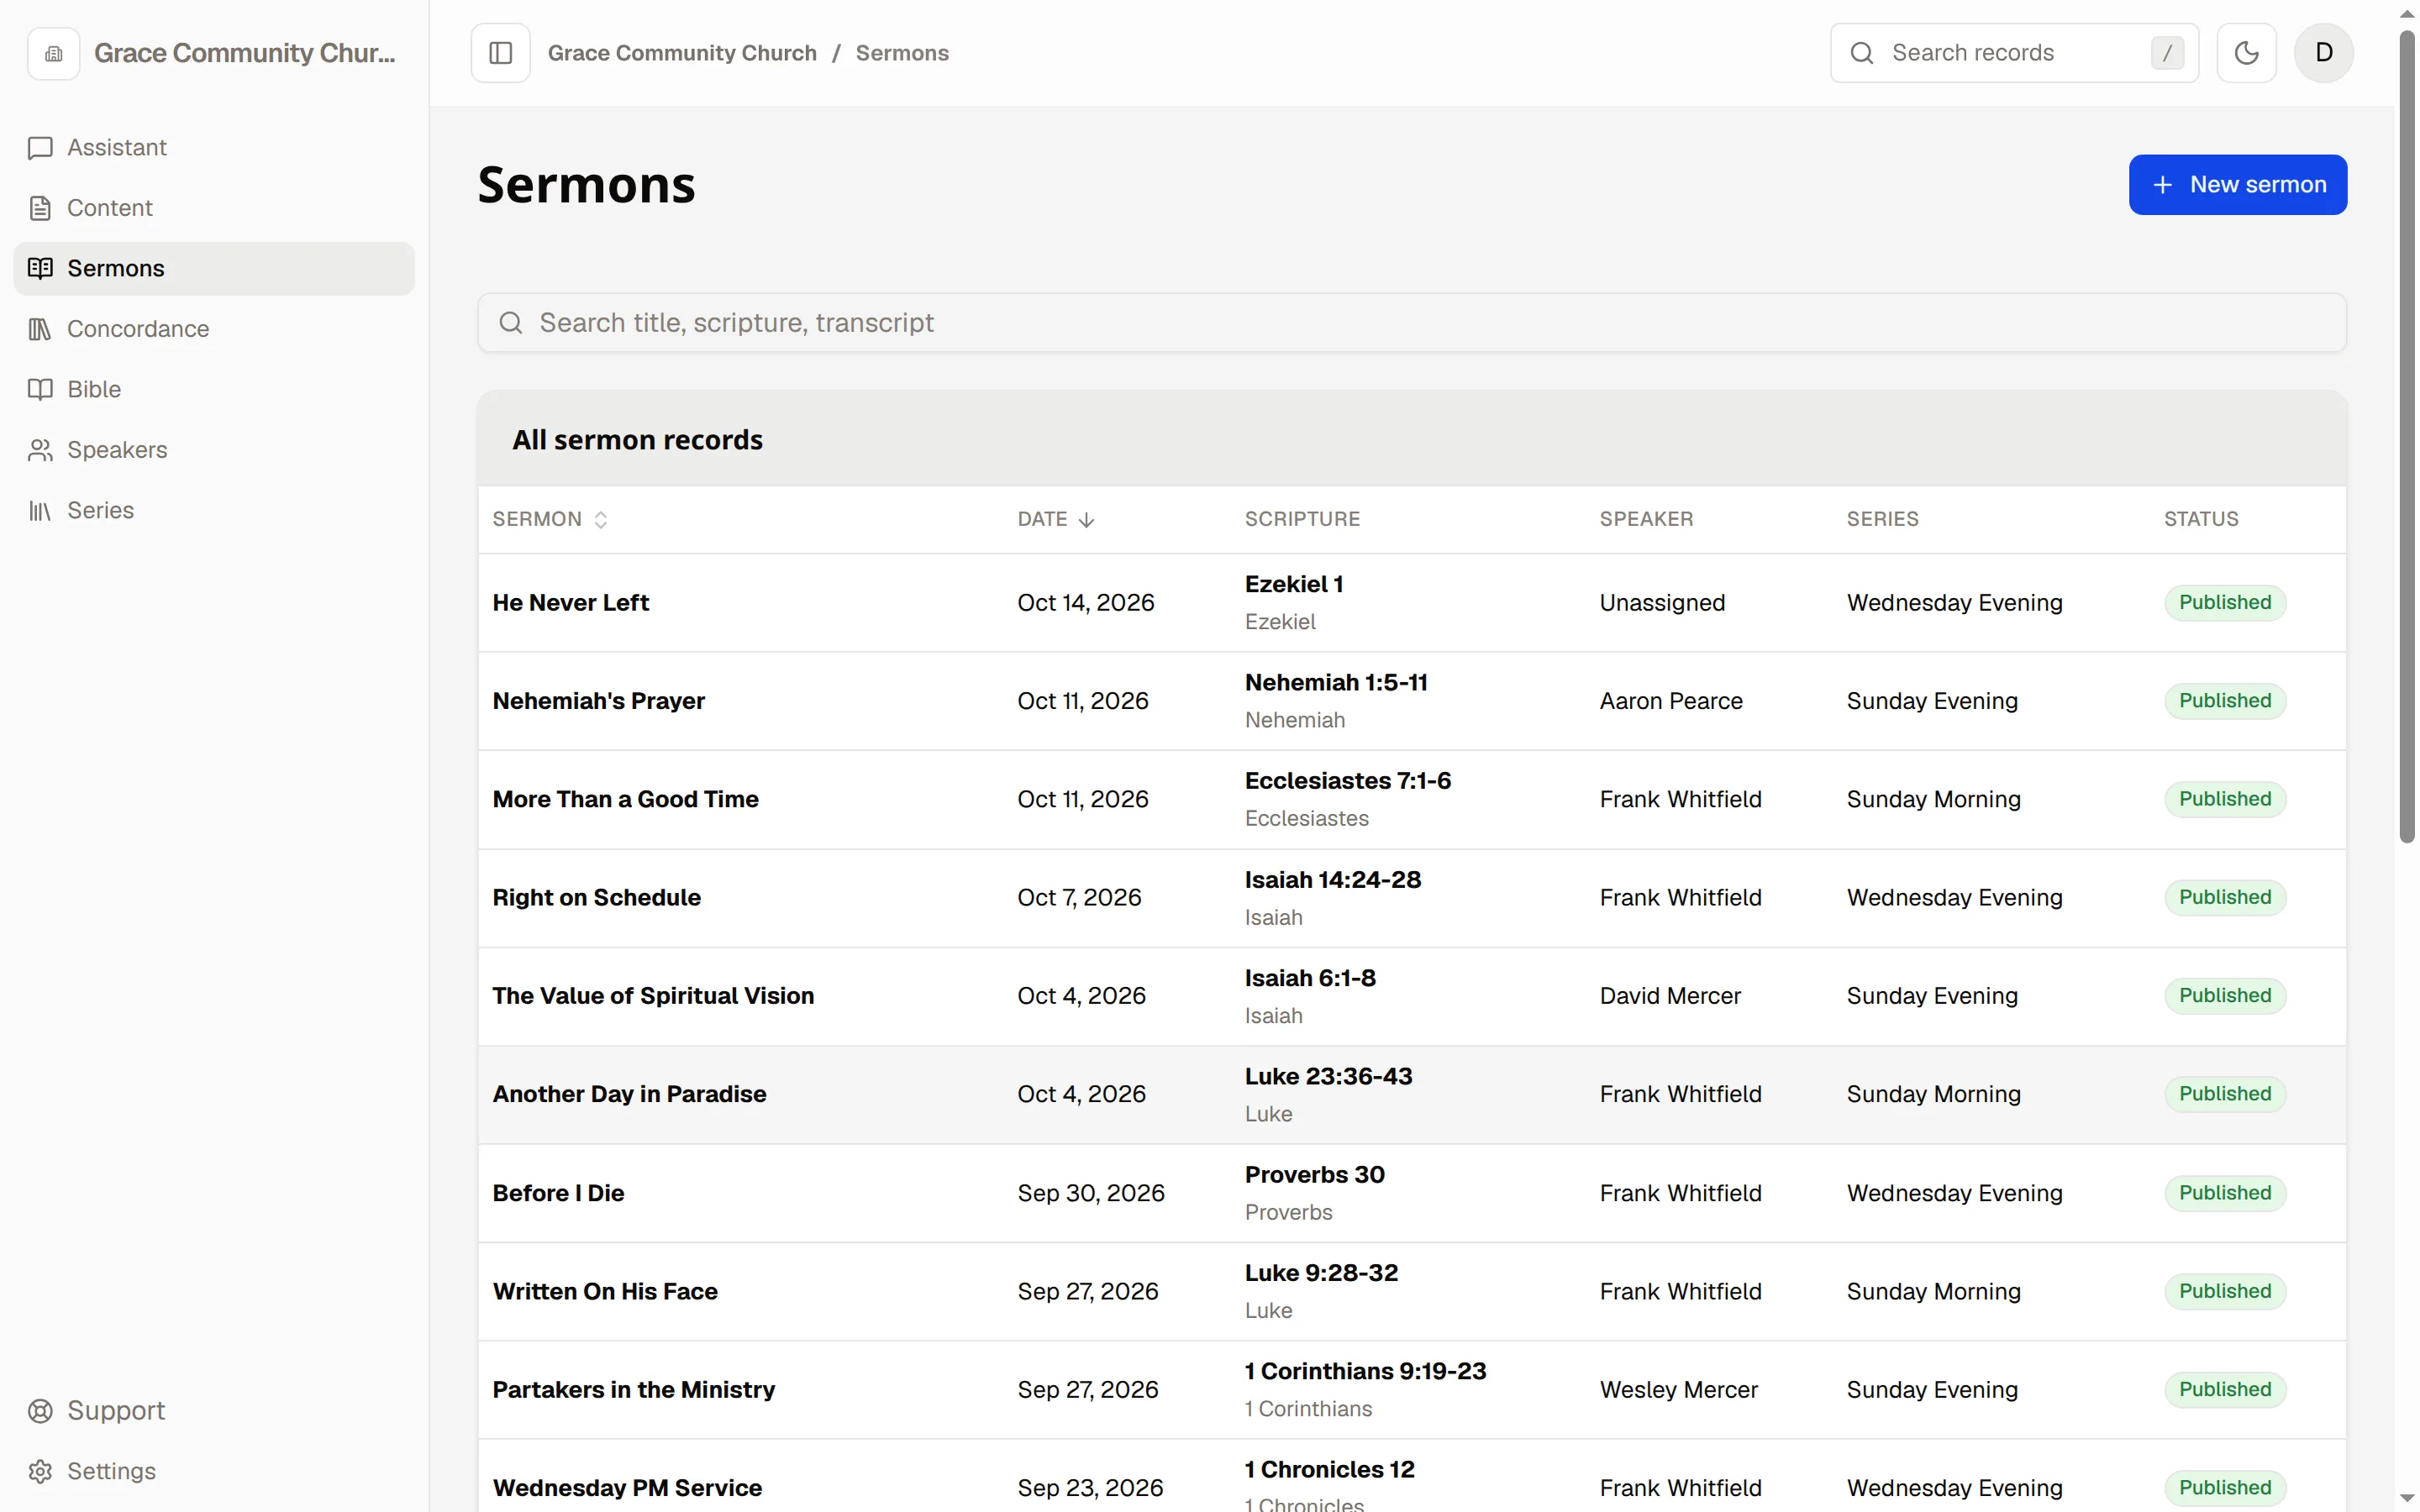Click the Settings gear icon

pos(40,1471)
